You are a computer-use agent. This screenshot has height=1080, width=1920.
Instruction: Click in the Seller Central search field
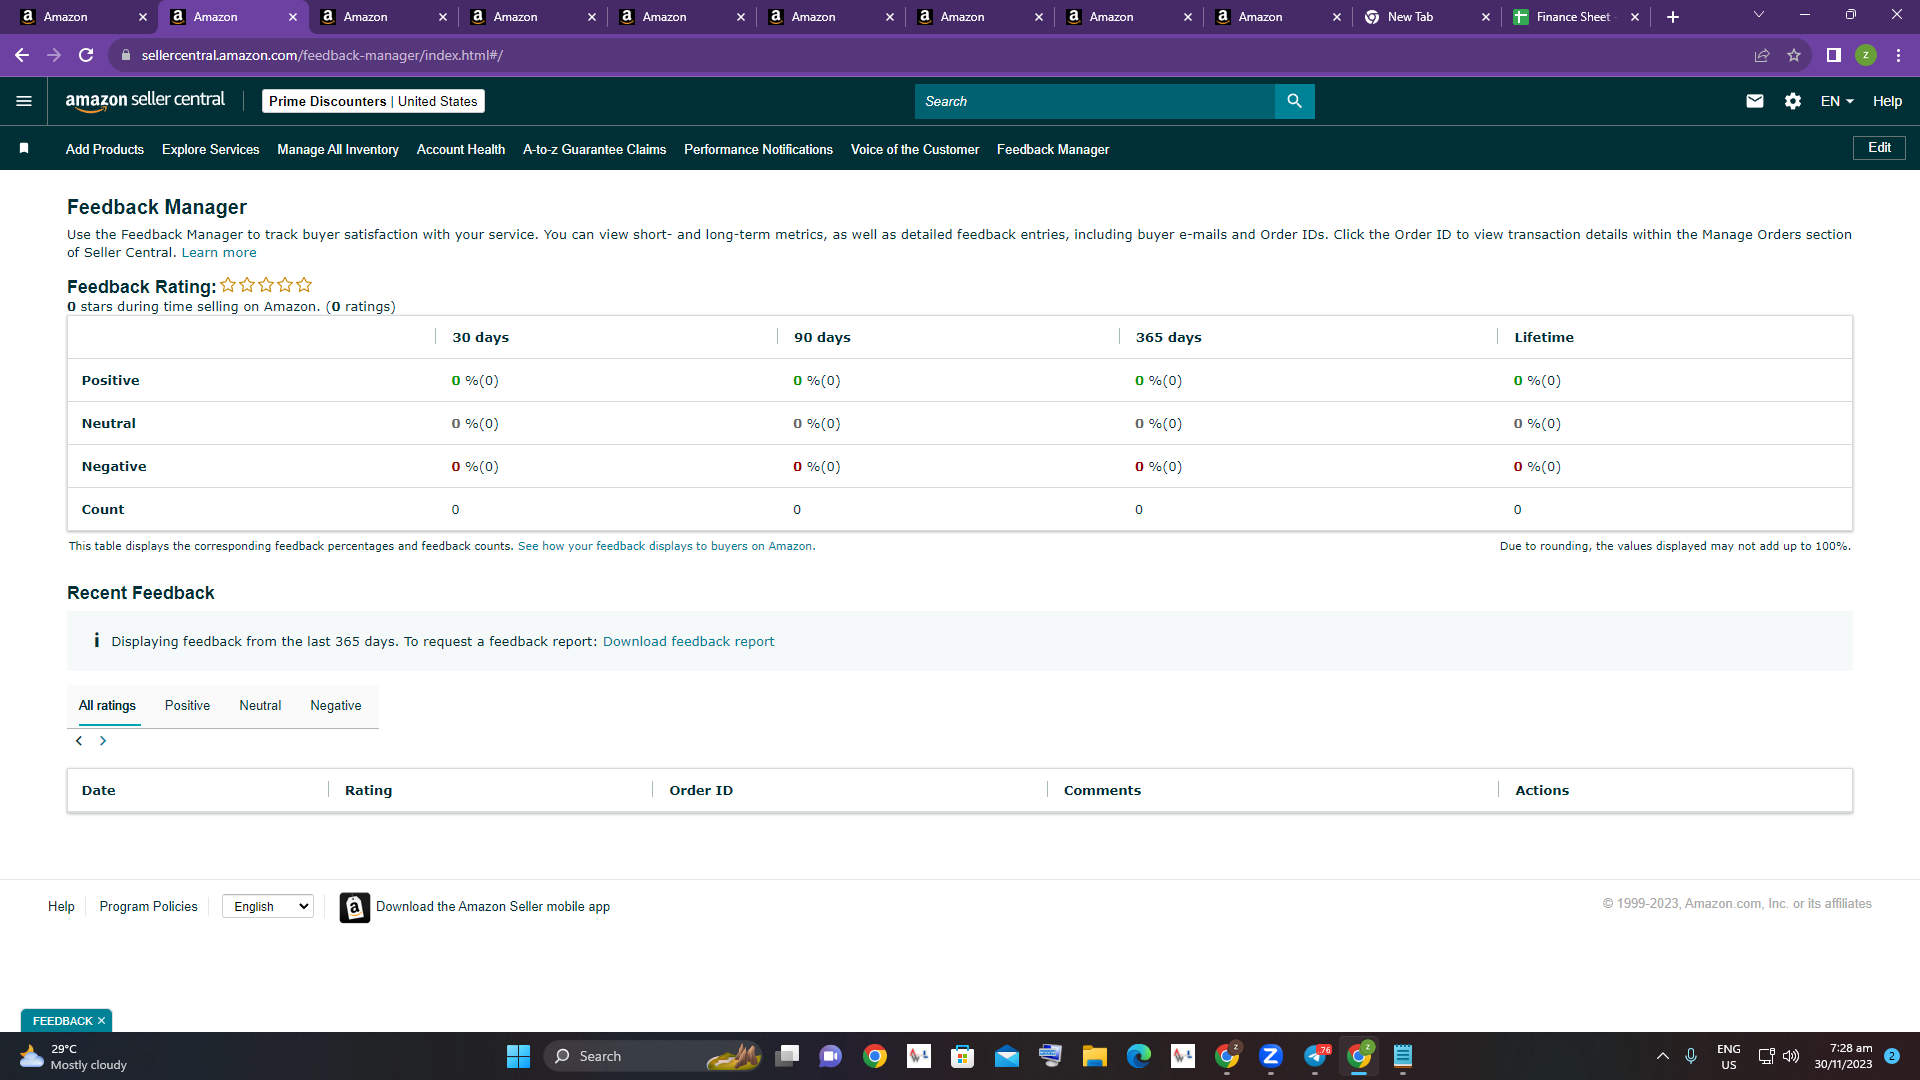(1095, 101)
